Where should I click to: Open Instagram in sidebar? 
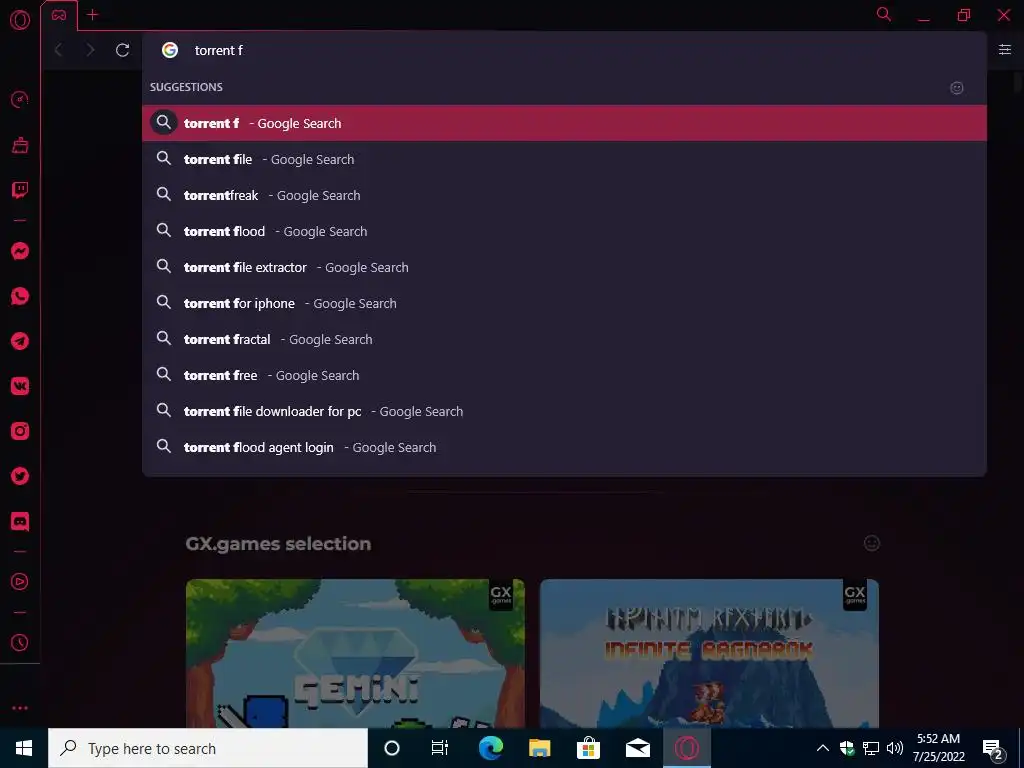point(20,431)
